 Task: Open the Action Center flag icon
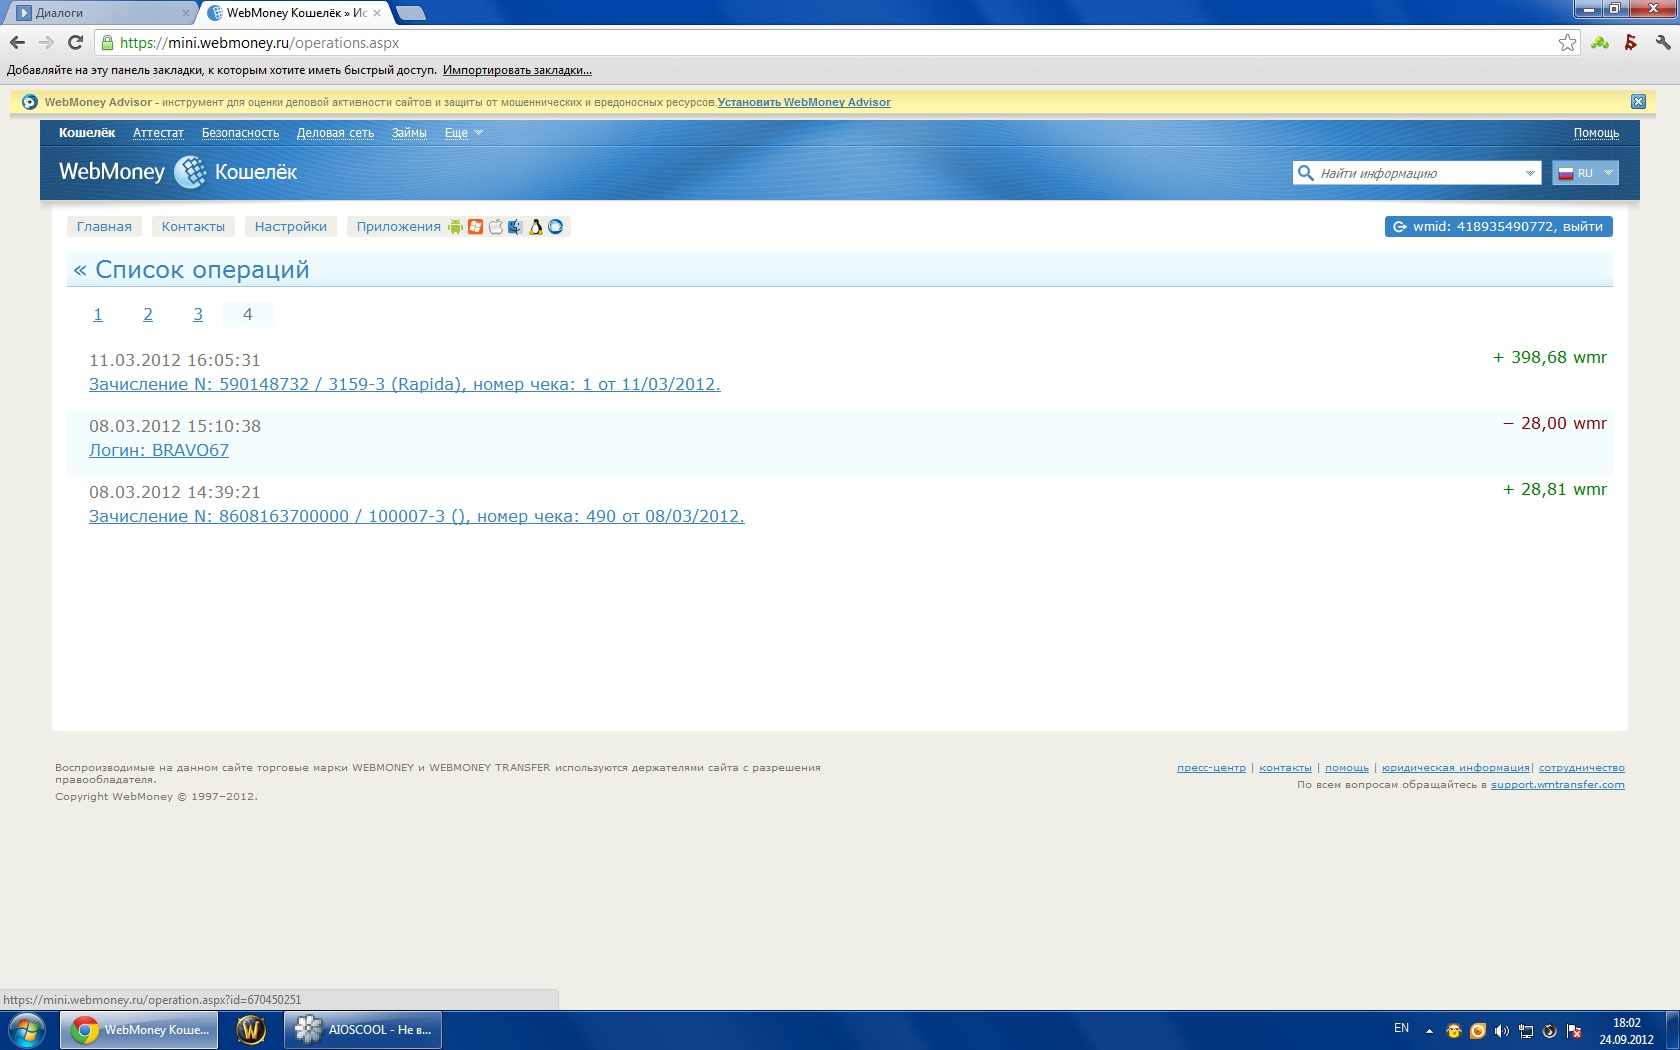pos(1574,1031)
